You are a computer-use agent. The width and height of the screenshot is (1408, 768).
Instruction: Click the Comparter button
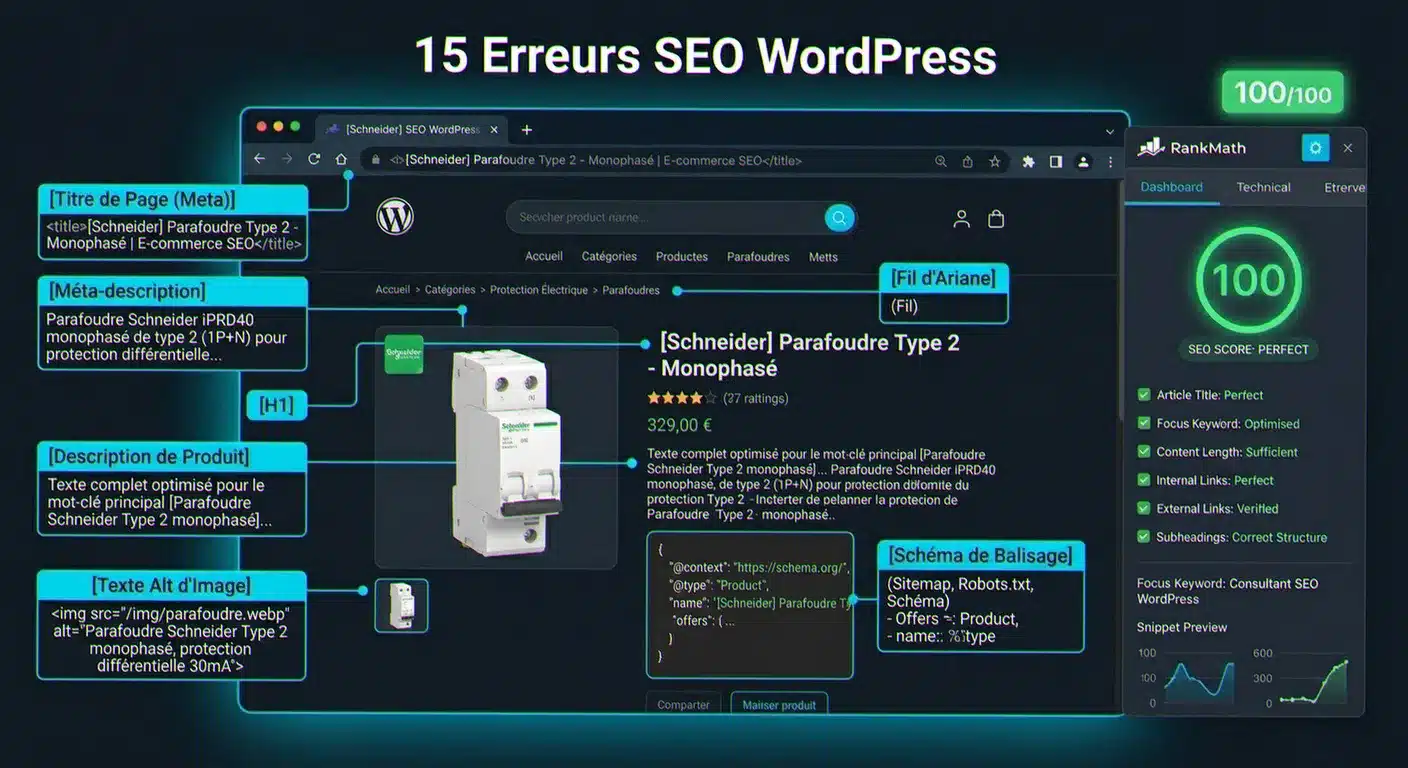point(684,704)
